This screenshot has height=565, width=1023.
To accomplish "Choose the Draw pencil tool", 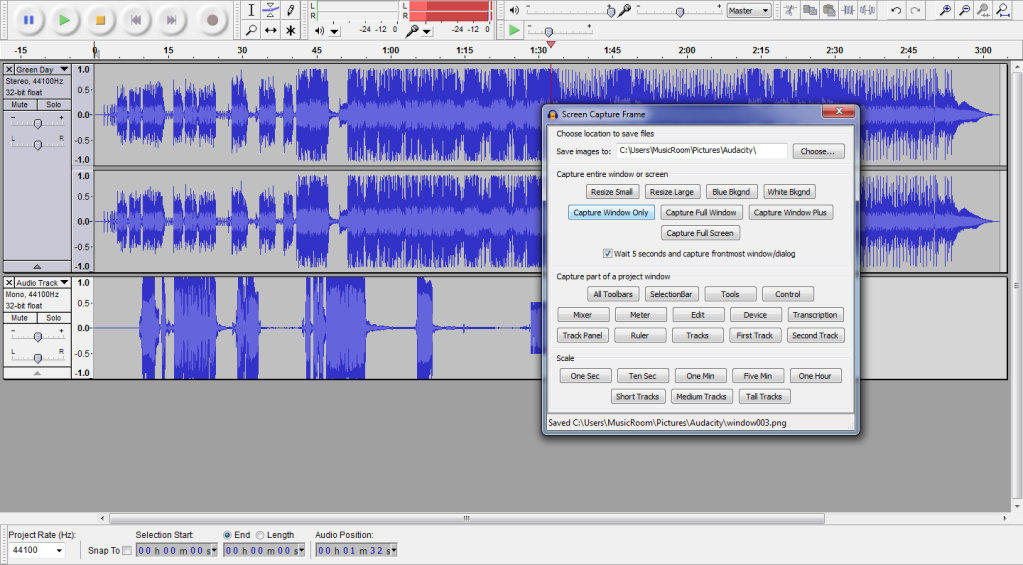I will pos(291,10).
